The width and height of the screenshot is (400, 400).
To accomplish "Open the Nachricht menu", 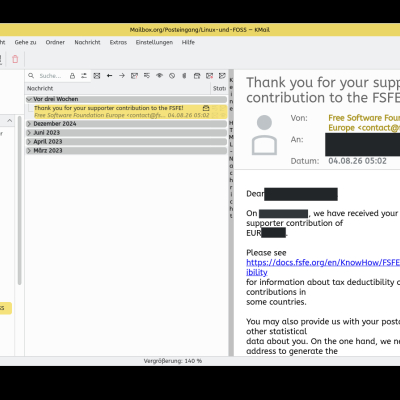I will [x=87, y=42].
